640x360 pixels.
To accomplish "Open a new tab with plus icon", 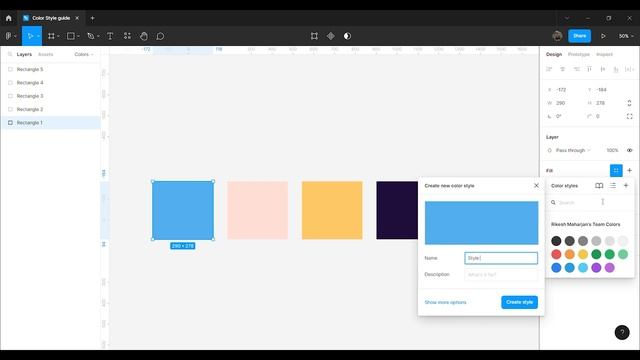I will tap(92, 18).
